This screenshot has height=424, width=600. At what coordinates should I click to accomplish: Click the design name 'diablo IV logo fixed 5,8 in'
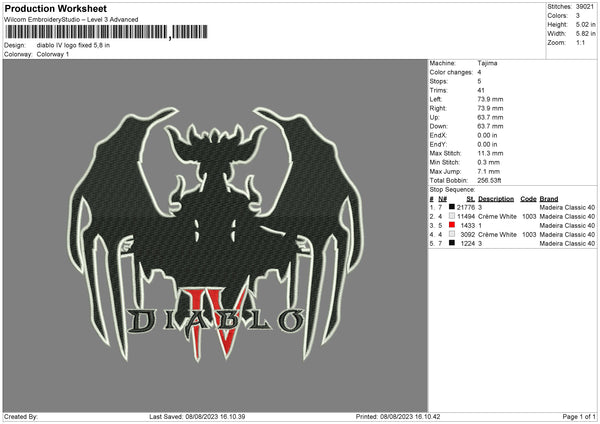73,45
